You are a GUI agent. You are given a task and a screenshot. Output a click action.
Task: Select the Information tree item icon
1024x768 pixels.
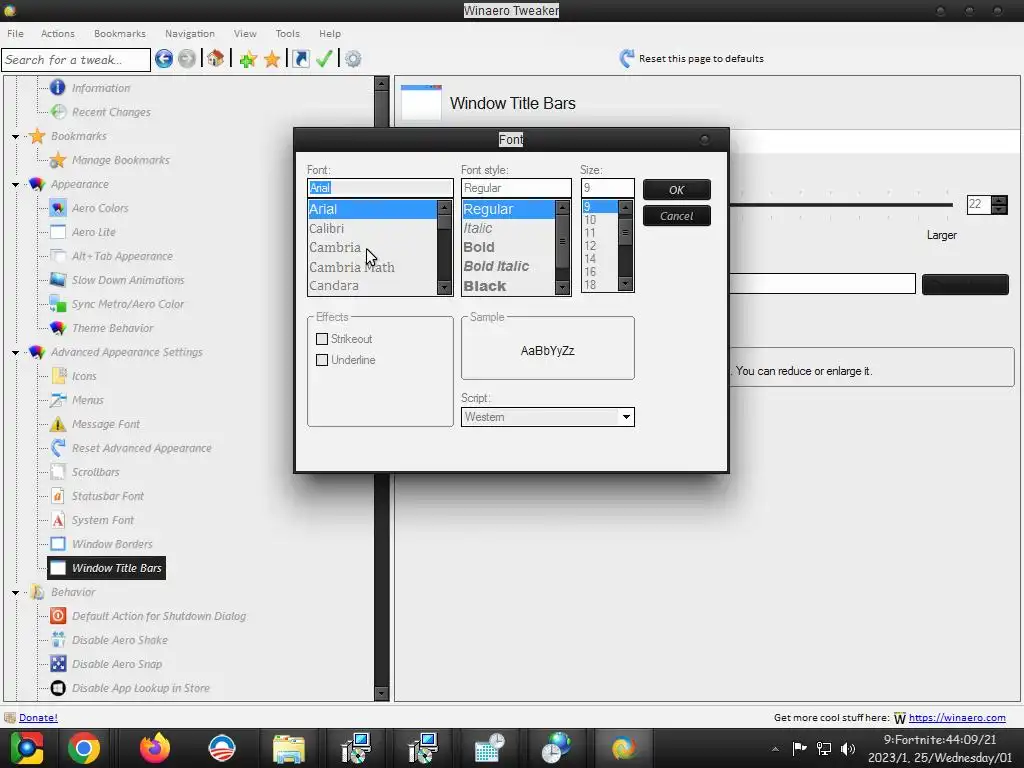57,88
